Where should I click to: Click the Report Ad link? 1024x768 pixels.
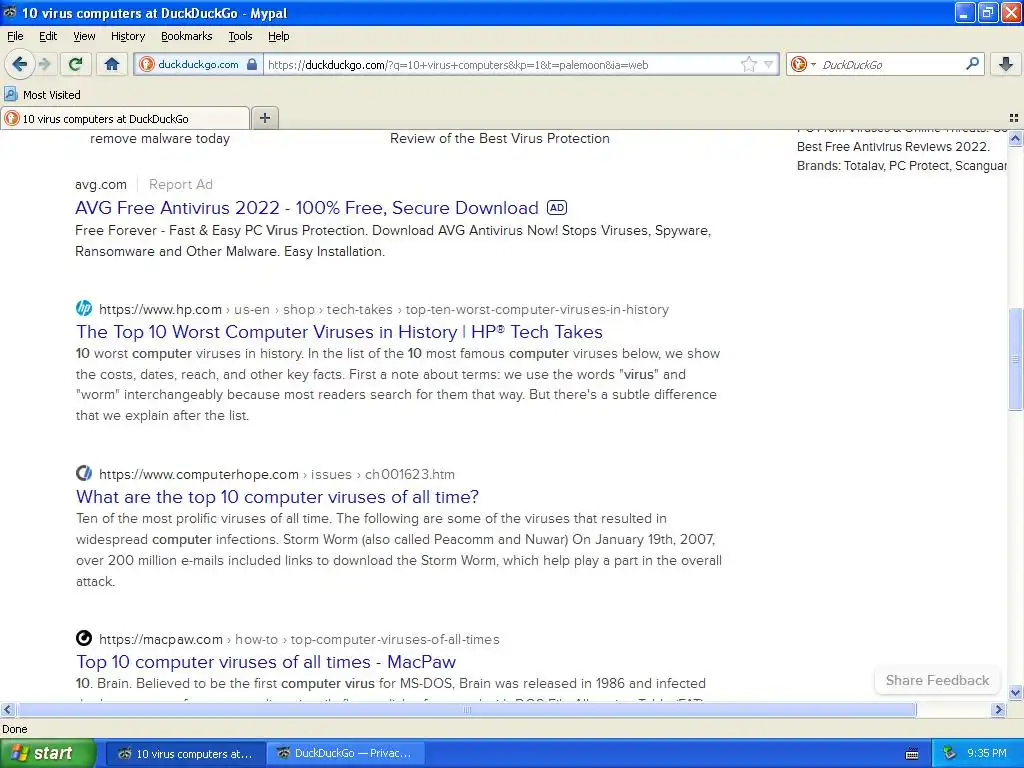[x=180, y=184]
